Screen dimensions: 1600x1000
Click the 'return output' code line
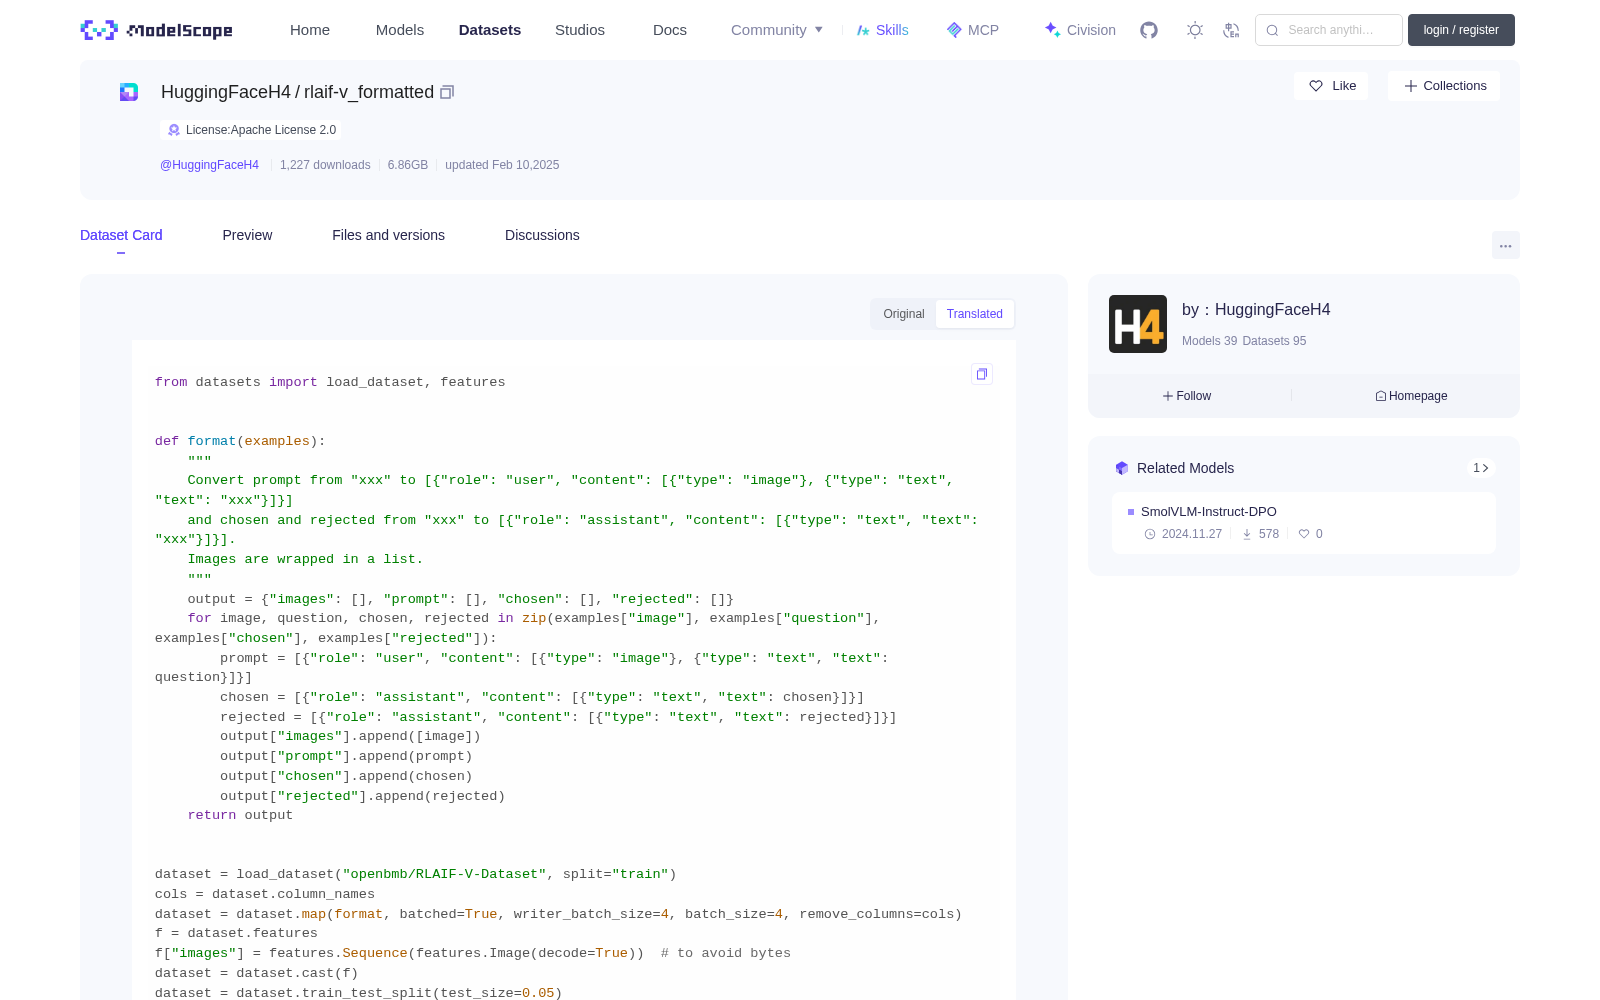click(240, 816)
